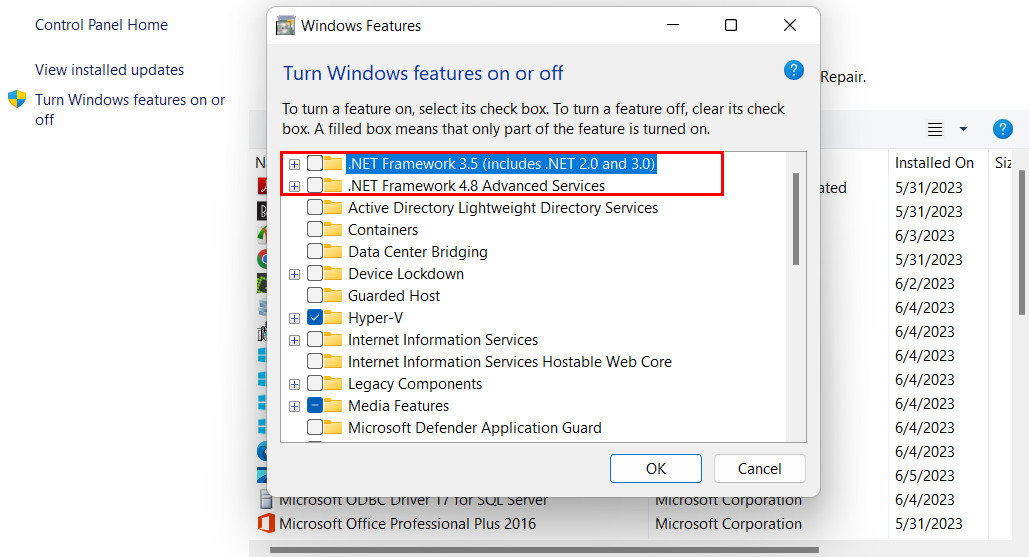Check the Device Lockdown checkbox
Image resolution: width=1029 pixels, height=557 pixels.
click(315, 274)
